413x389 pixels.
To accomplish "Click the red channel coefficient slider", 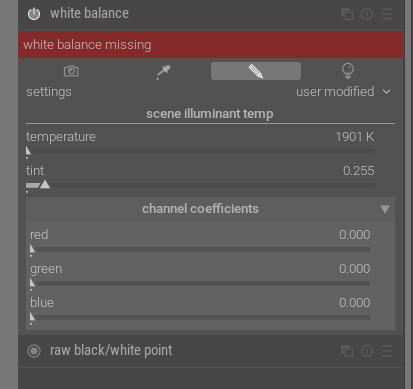I will click(200, 249).
